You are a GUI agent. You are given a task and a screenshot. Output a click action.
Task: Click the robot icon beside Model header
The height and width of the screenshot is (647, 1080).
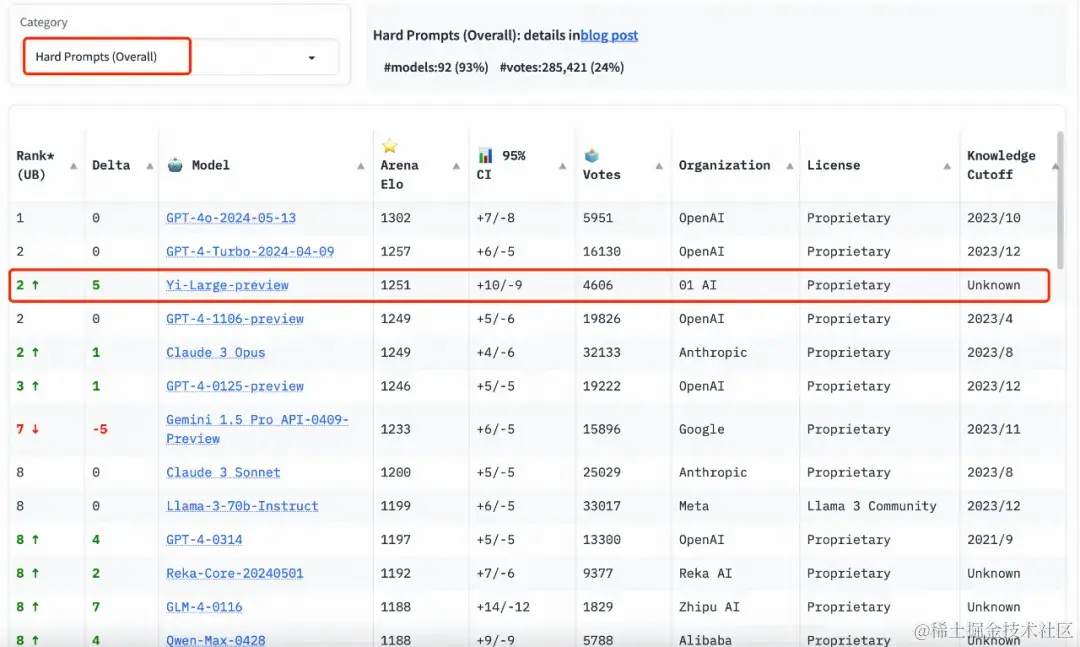[x=175, y=165]
